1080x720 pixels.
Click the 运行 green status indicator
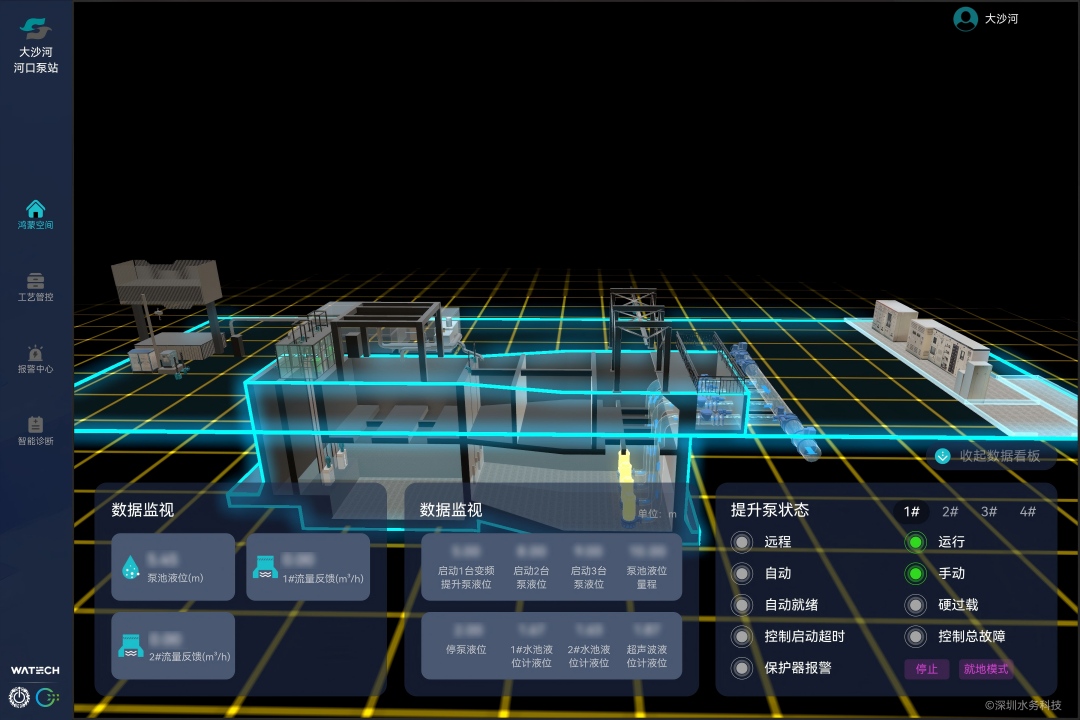click(x=915, y=542)
